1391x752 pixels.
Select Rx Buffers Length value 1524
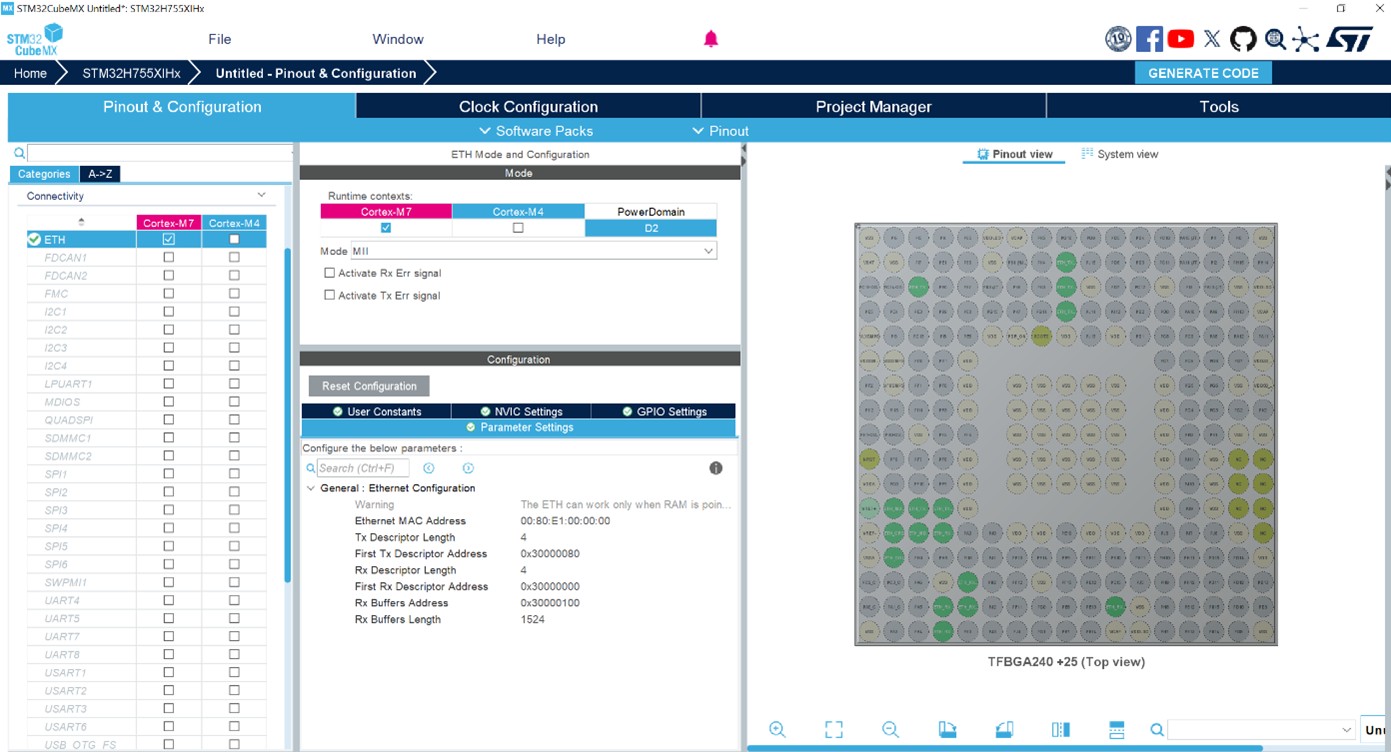pyautogui.click(x=533, y=620)
